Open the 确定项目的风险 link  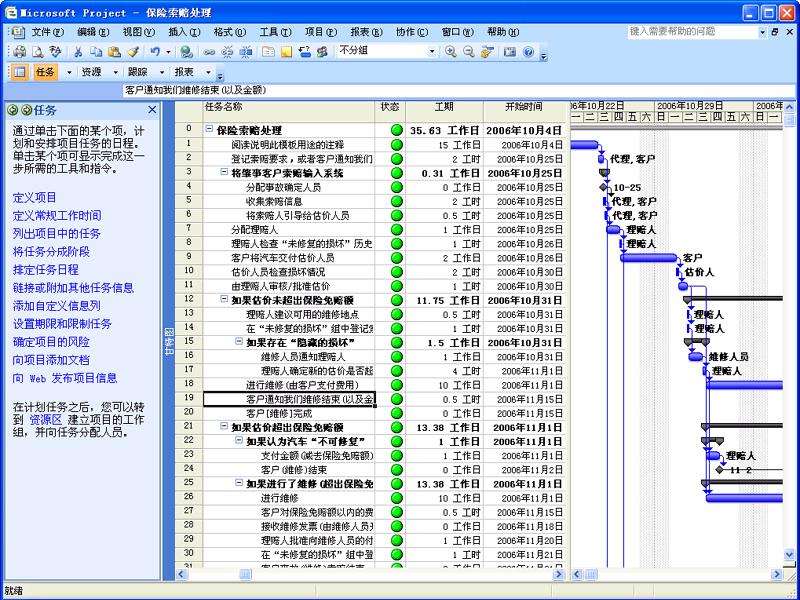coord(51,342)
